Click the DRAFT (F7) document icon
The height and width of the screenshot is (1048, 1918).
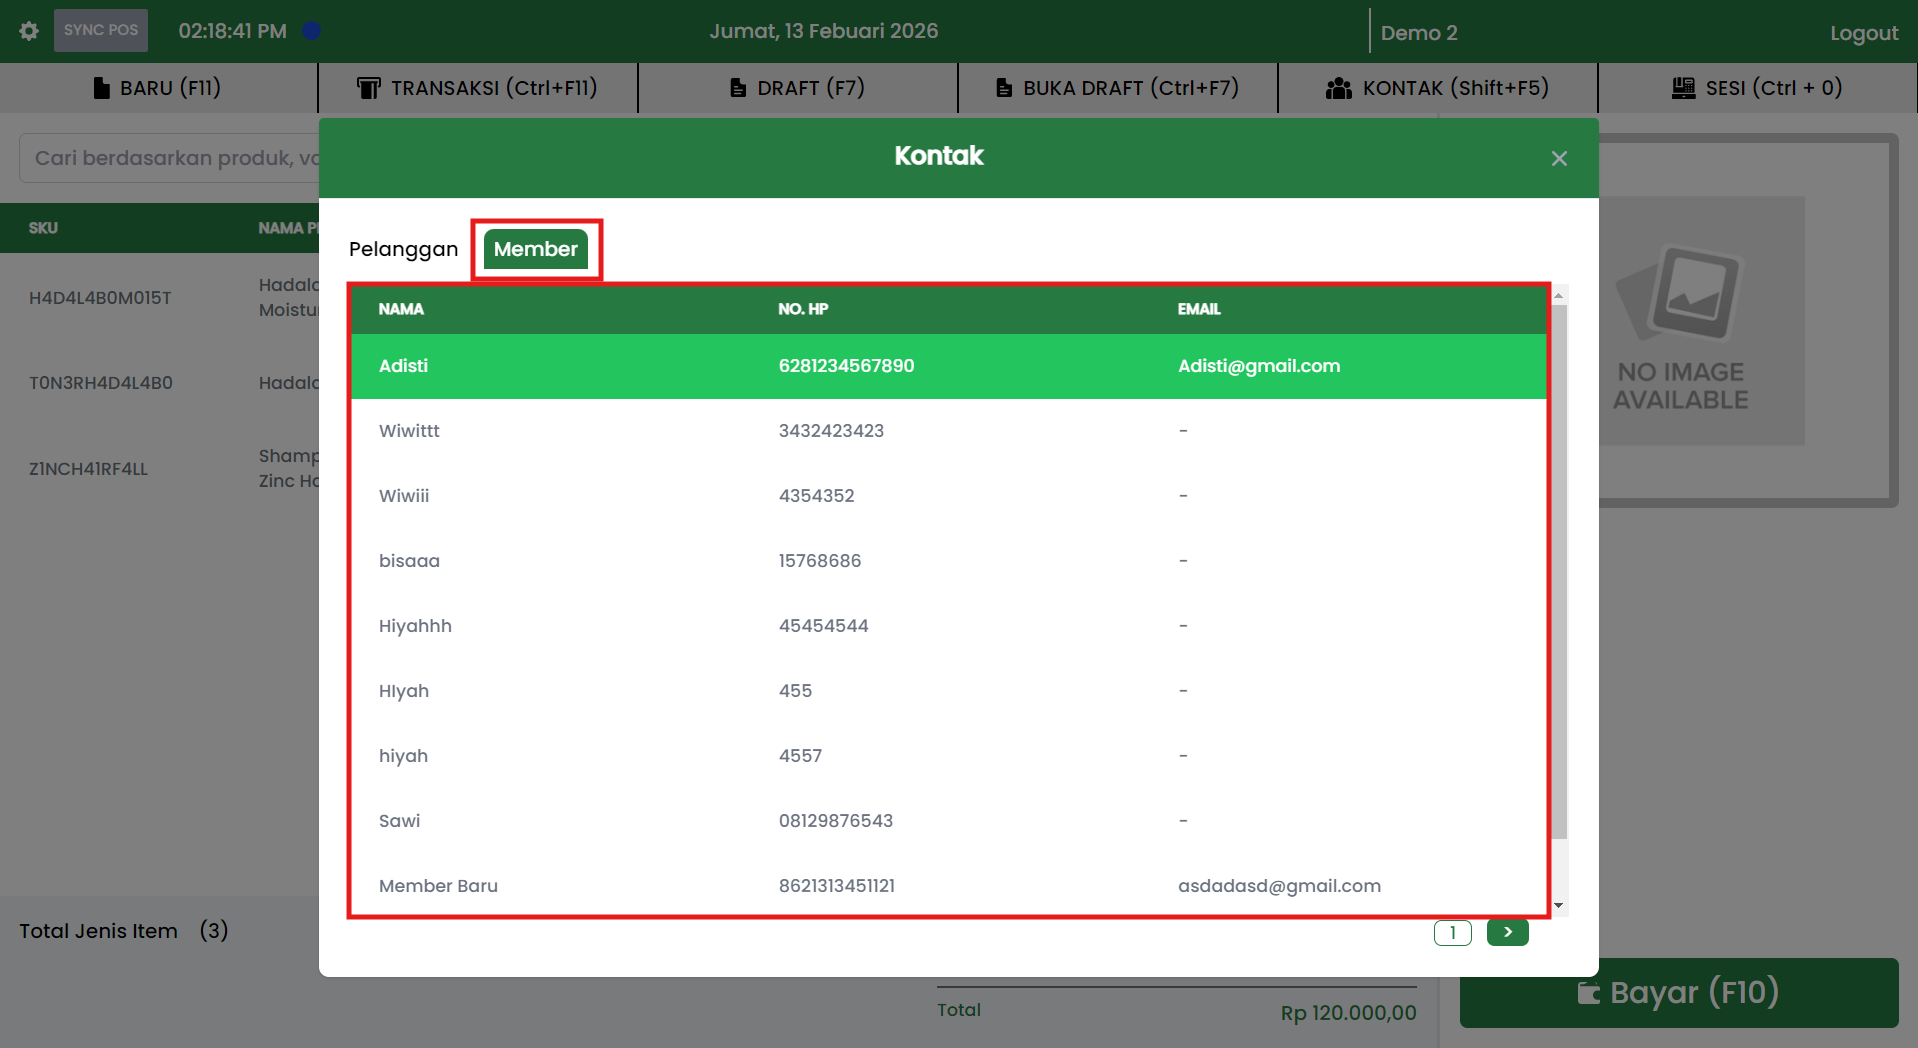pyautogui.click(x=738, y=88)
